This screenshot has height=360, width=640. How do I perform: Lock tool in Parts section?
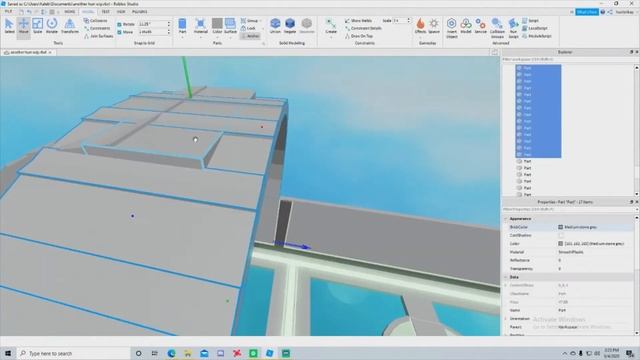tap(248, 28)
